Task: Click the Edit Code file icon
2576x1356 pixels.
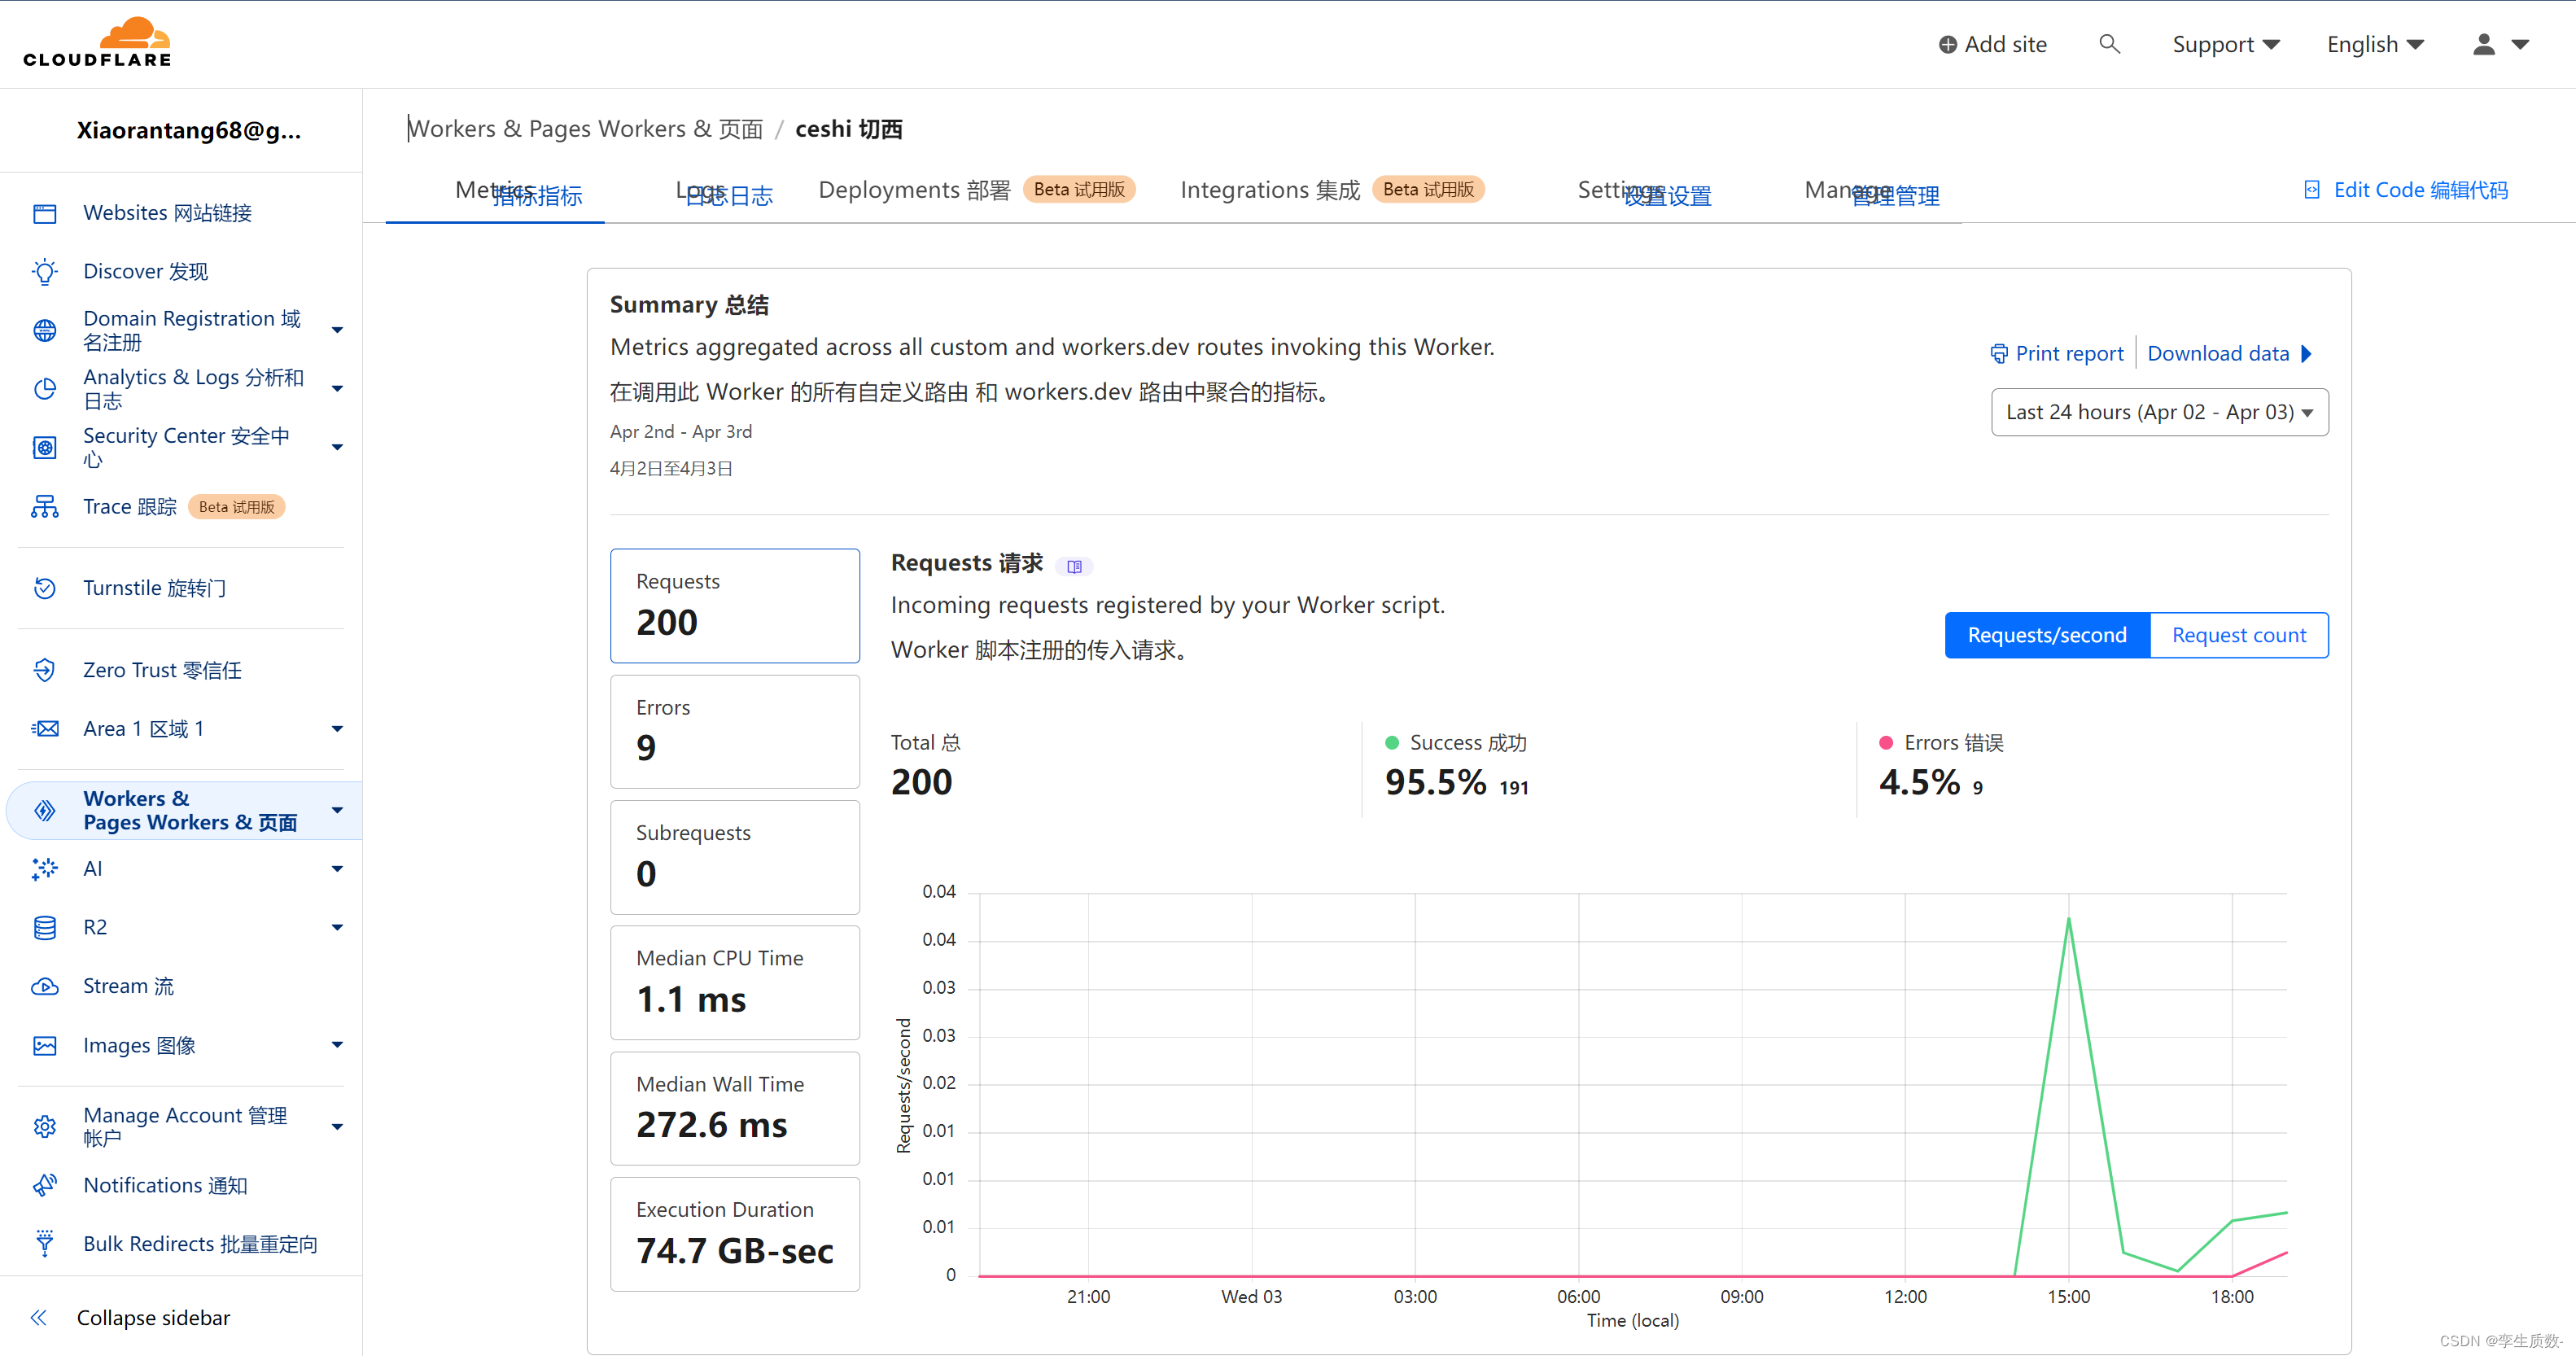Action: tap(2311, 190)
